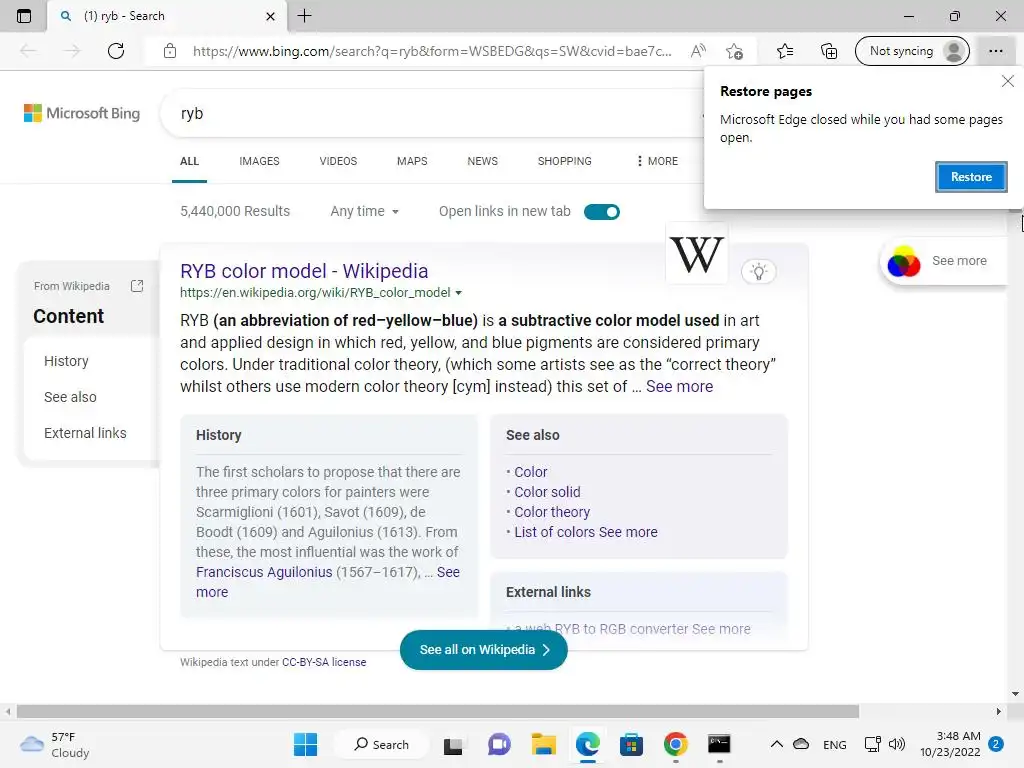Open Google Chrome from taskbar

tap(675, 744)
